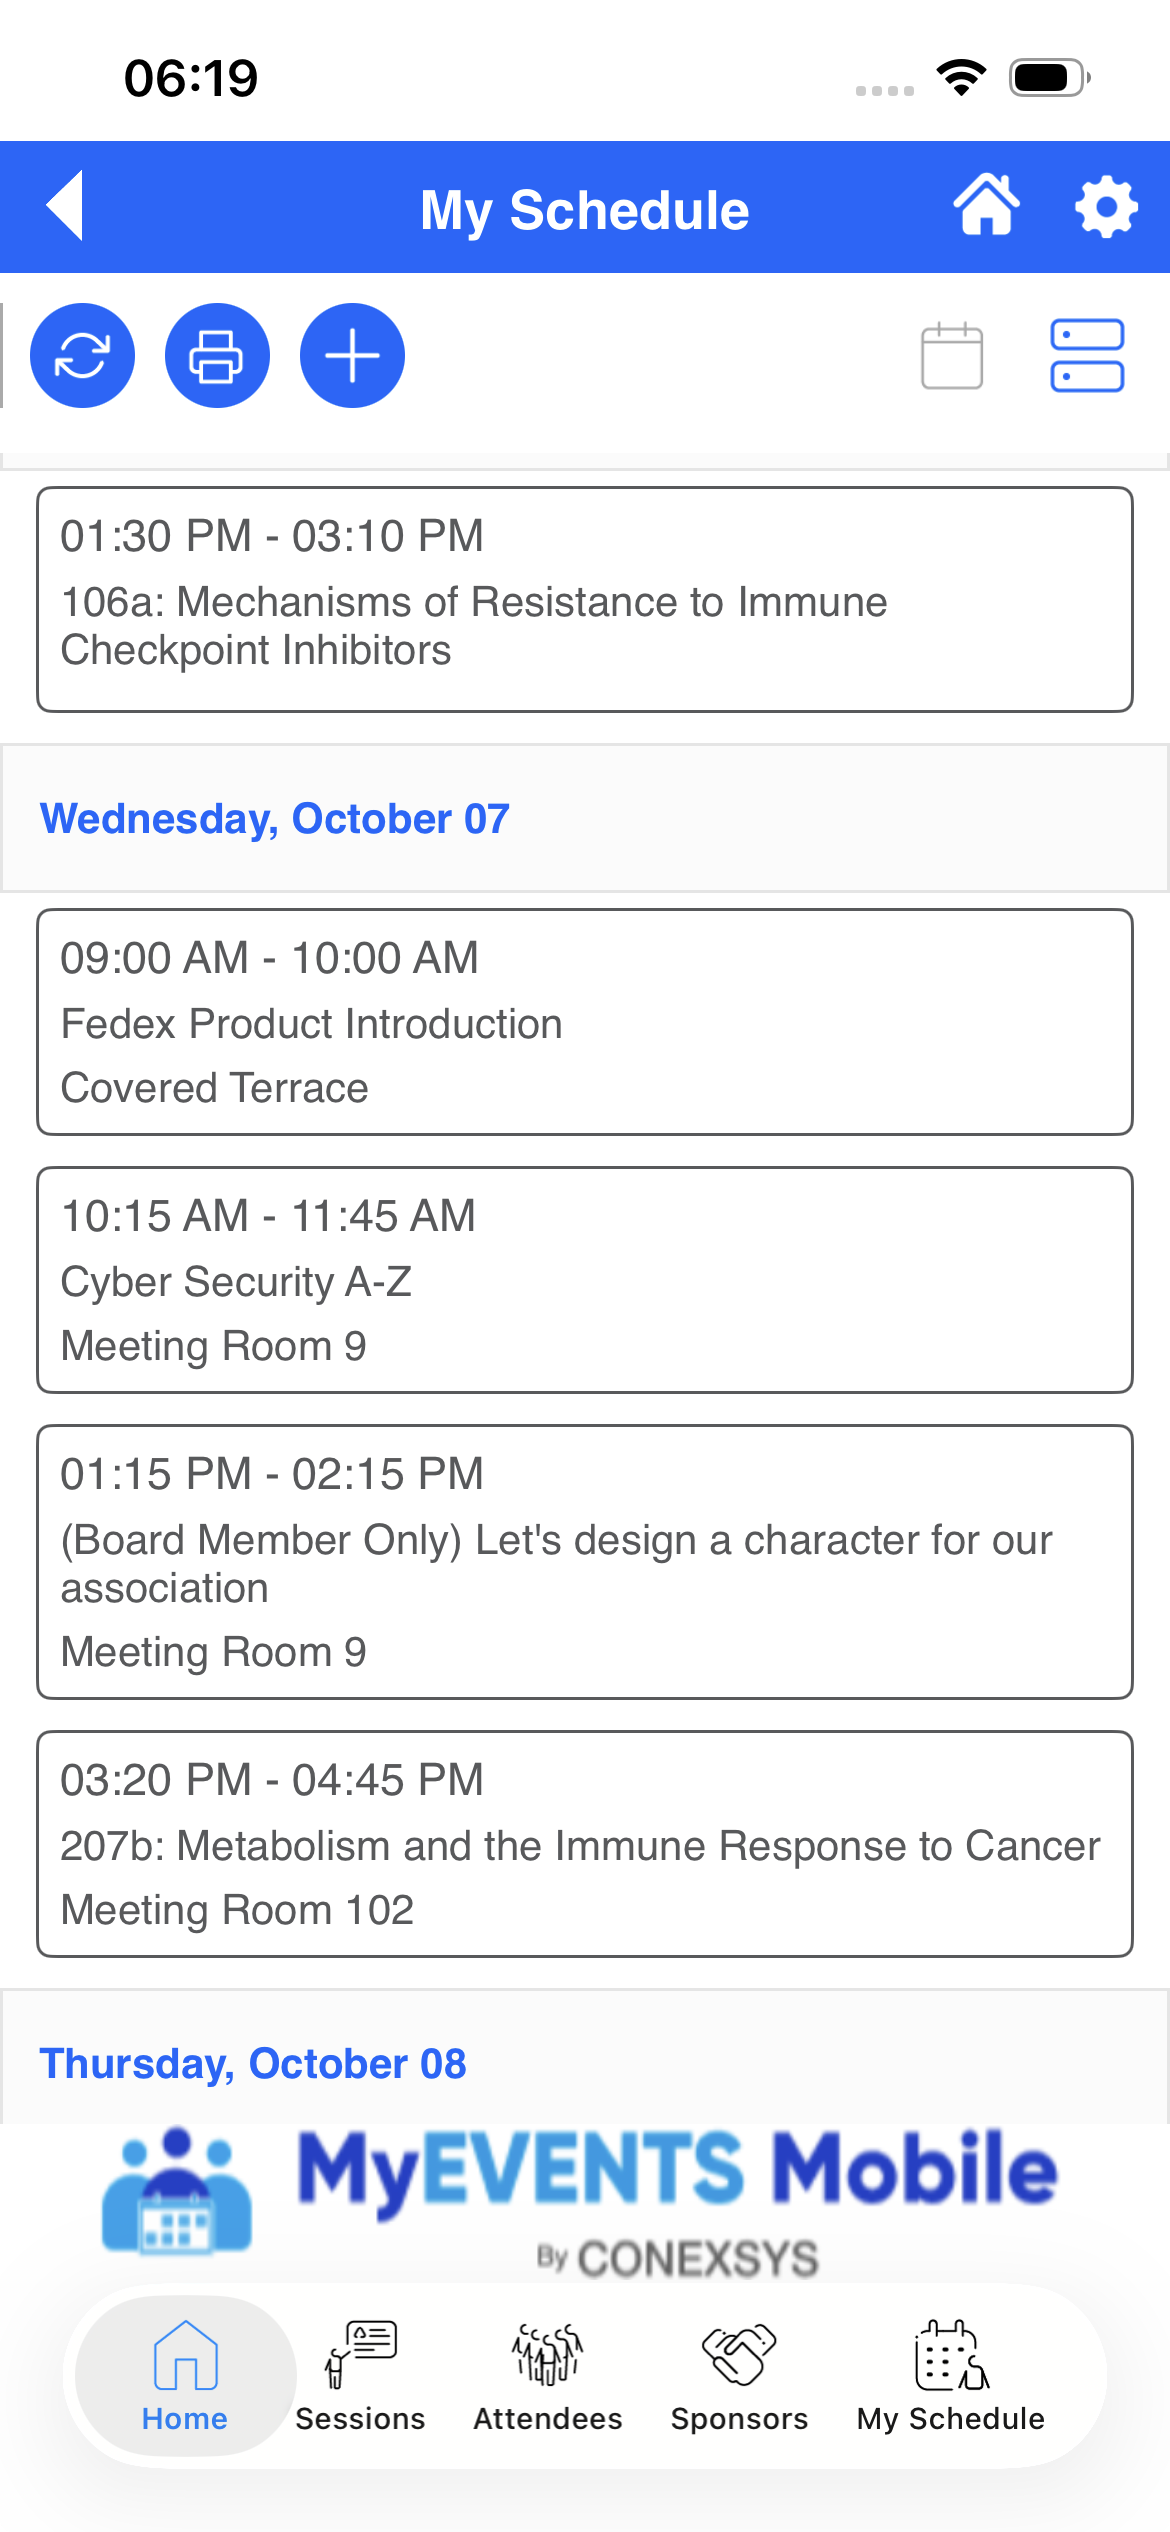Print the schedule using printer icon
The image size is (1170, 2532).
click(x=217, y=355)
